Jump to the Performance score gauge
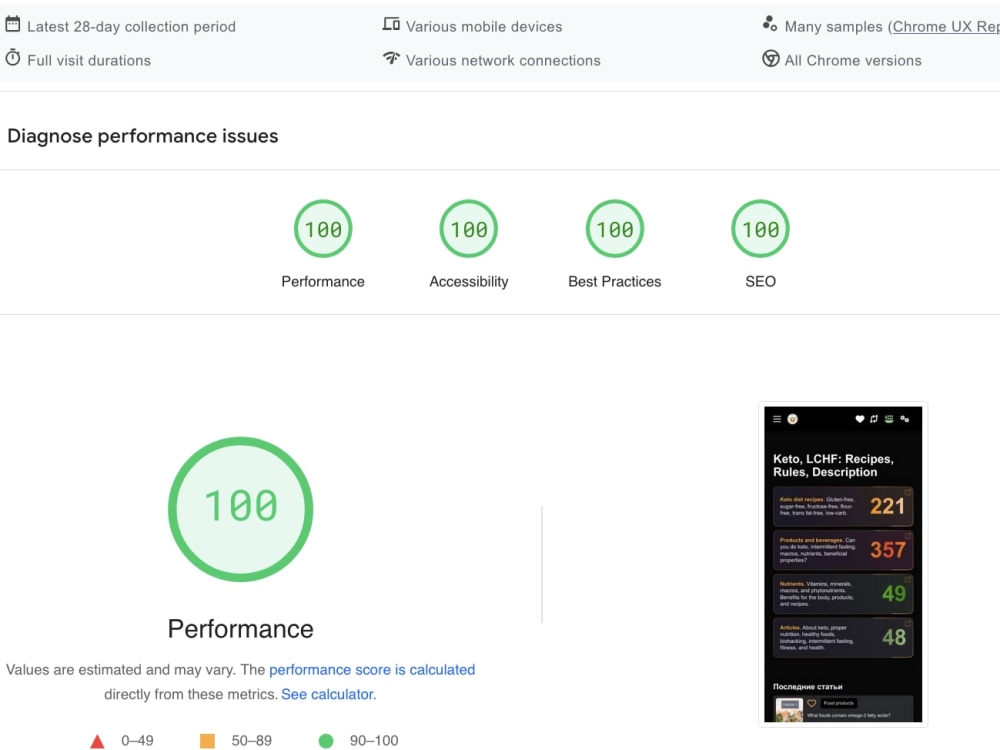 [323, 229]
